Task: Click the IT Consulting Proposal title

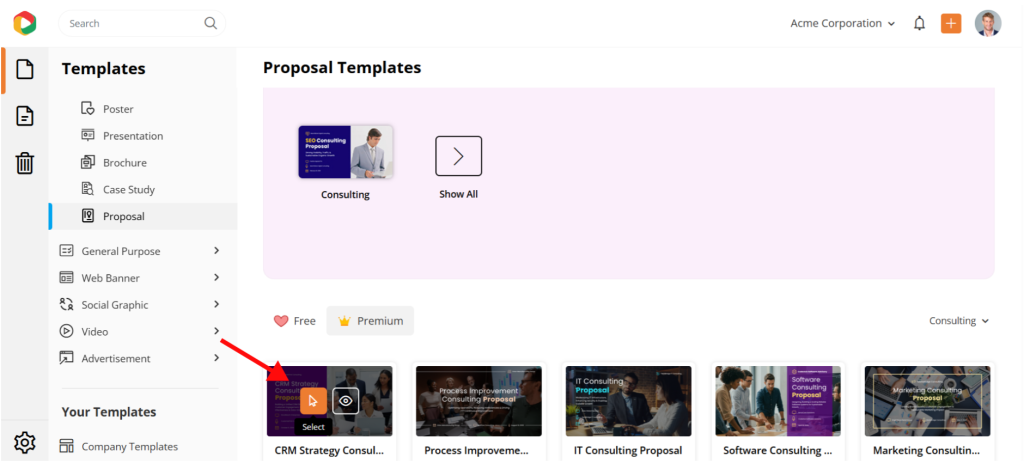Action: click(628, 451)
